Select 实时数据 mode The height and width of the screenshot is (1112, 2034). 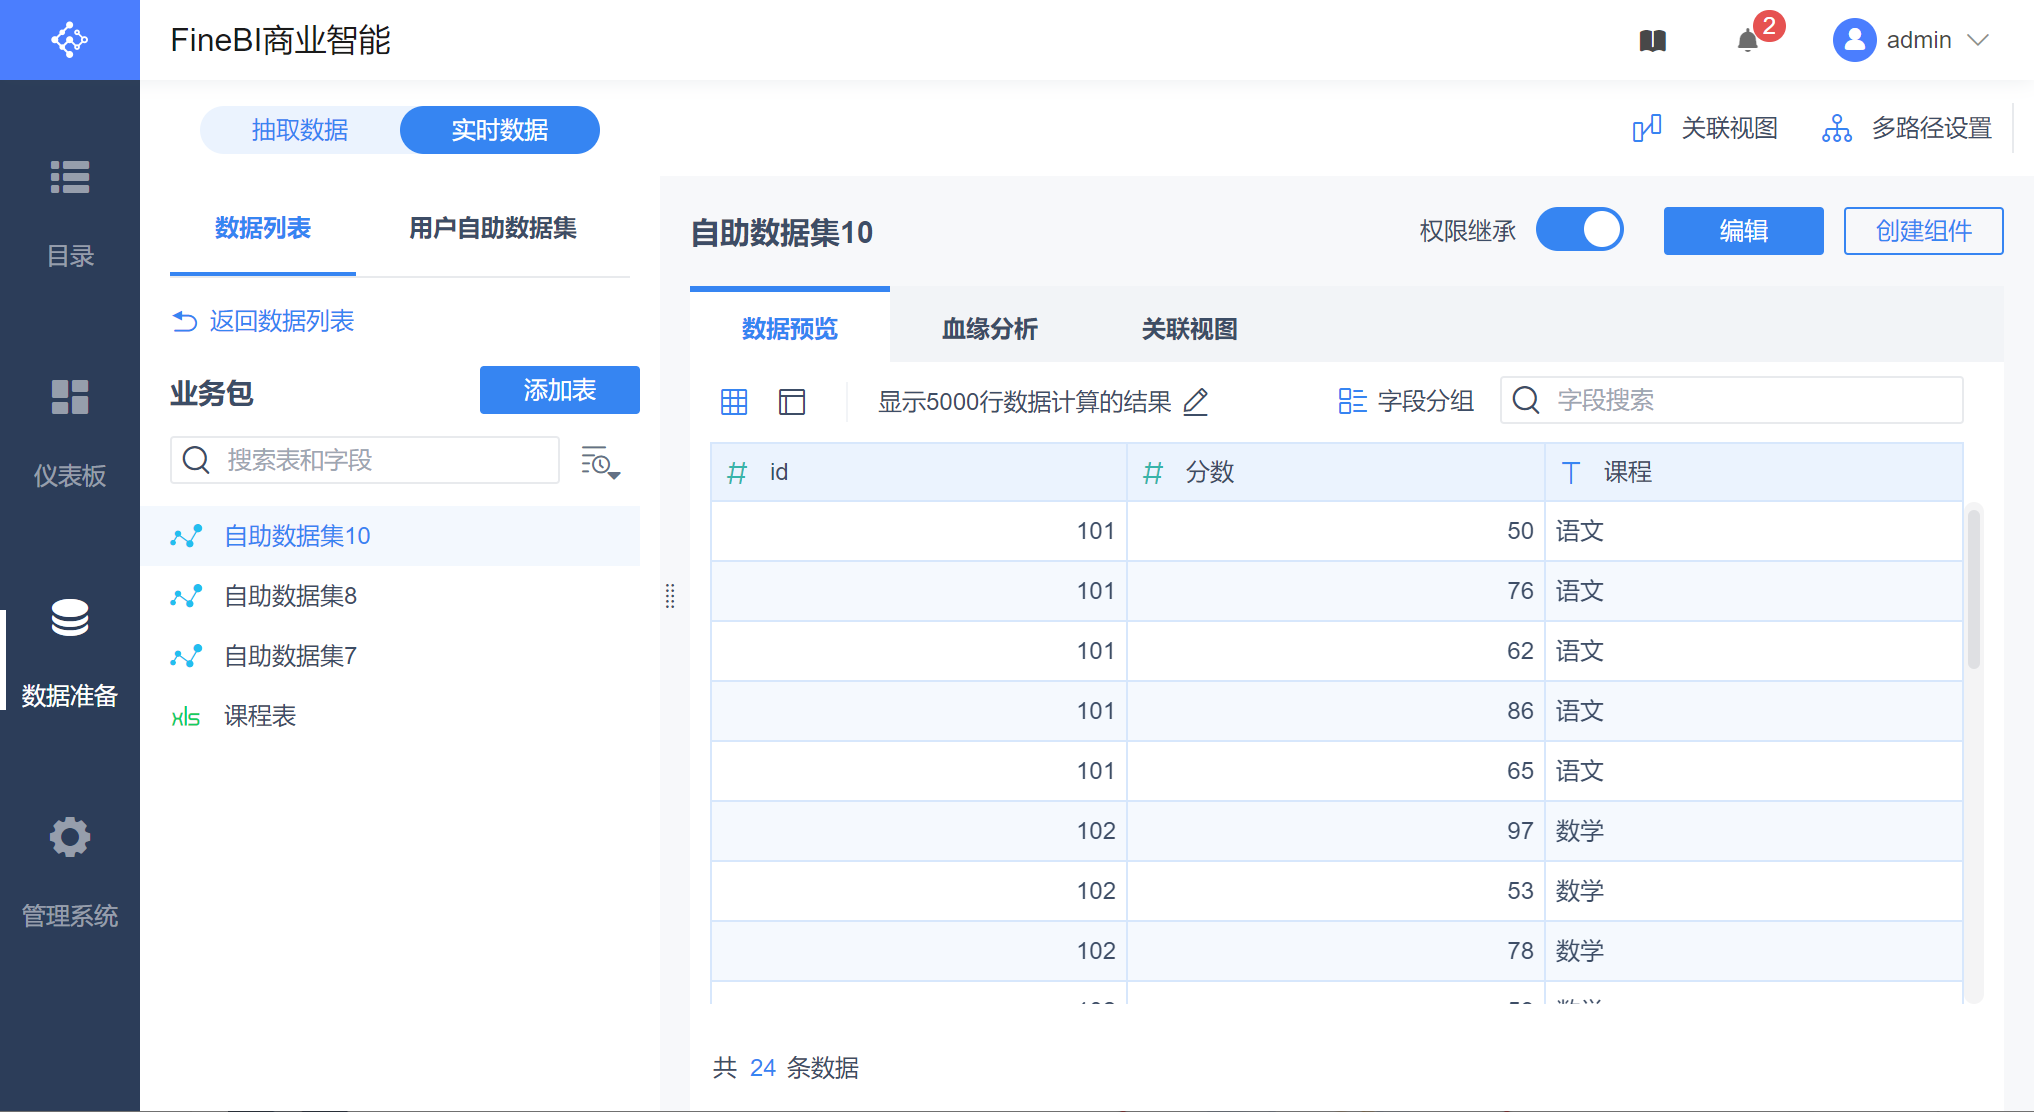(x=500, y=130)
